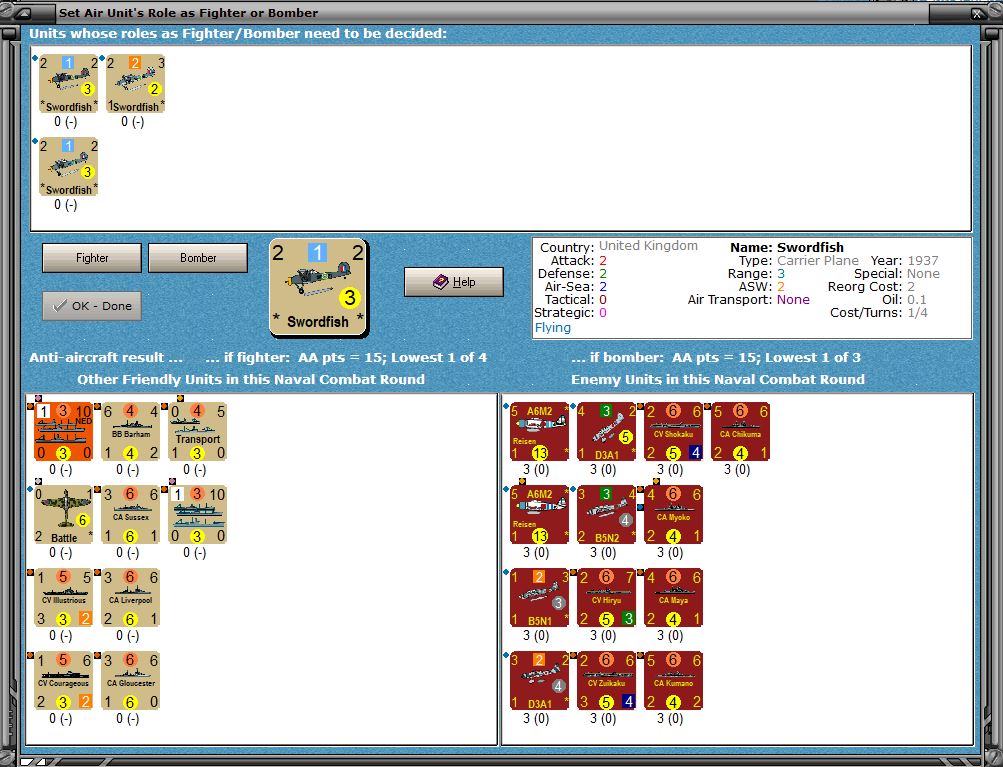This screenshot has height=767, width=1003.
Task: Click the large Swordfish preview counter
Action: click(318, 287)
